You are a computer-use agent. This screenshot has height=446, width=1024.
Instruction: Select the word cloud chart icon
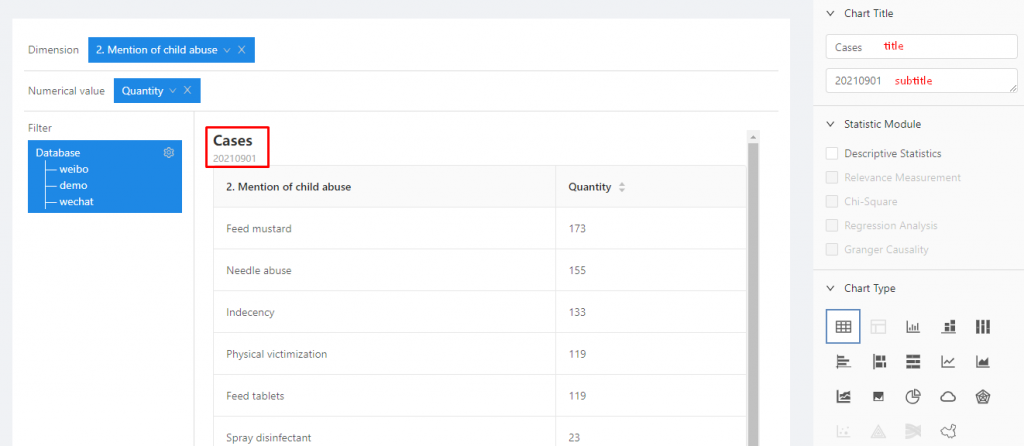point(948,396)
